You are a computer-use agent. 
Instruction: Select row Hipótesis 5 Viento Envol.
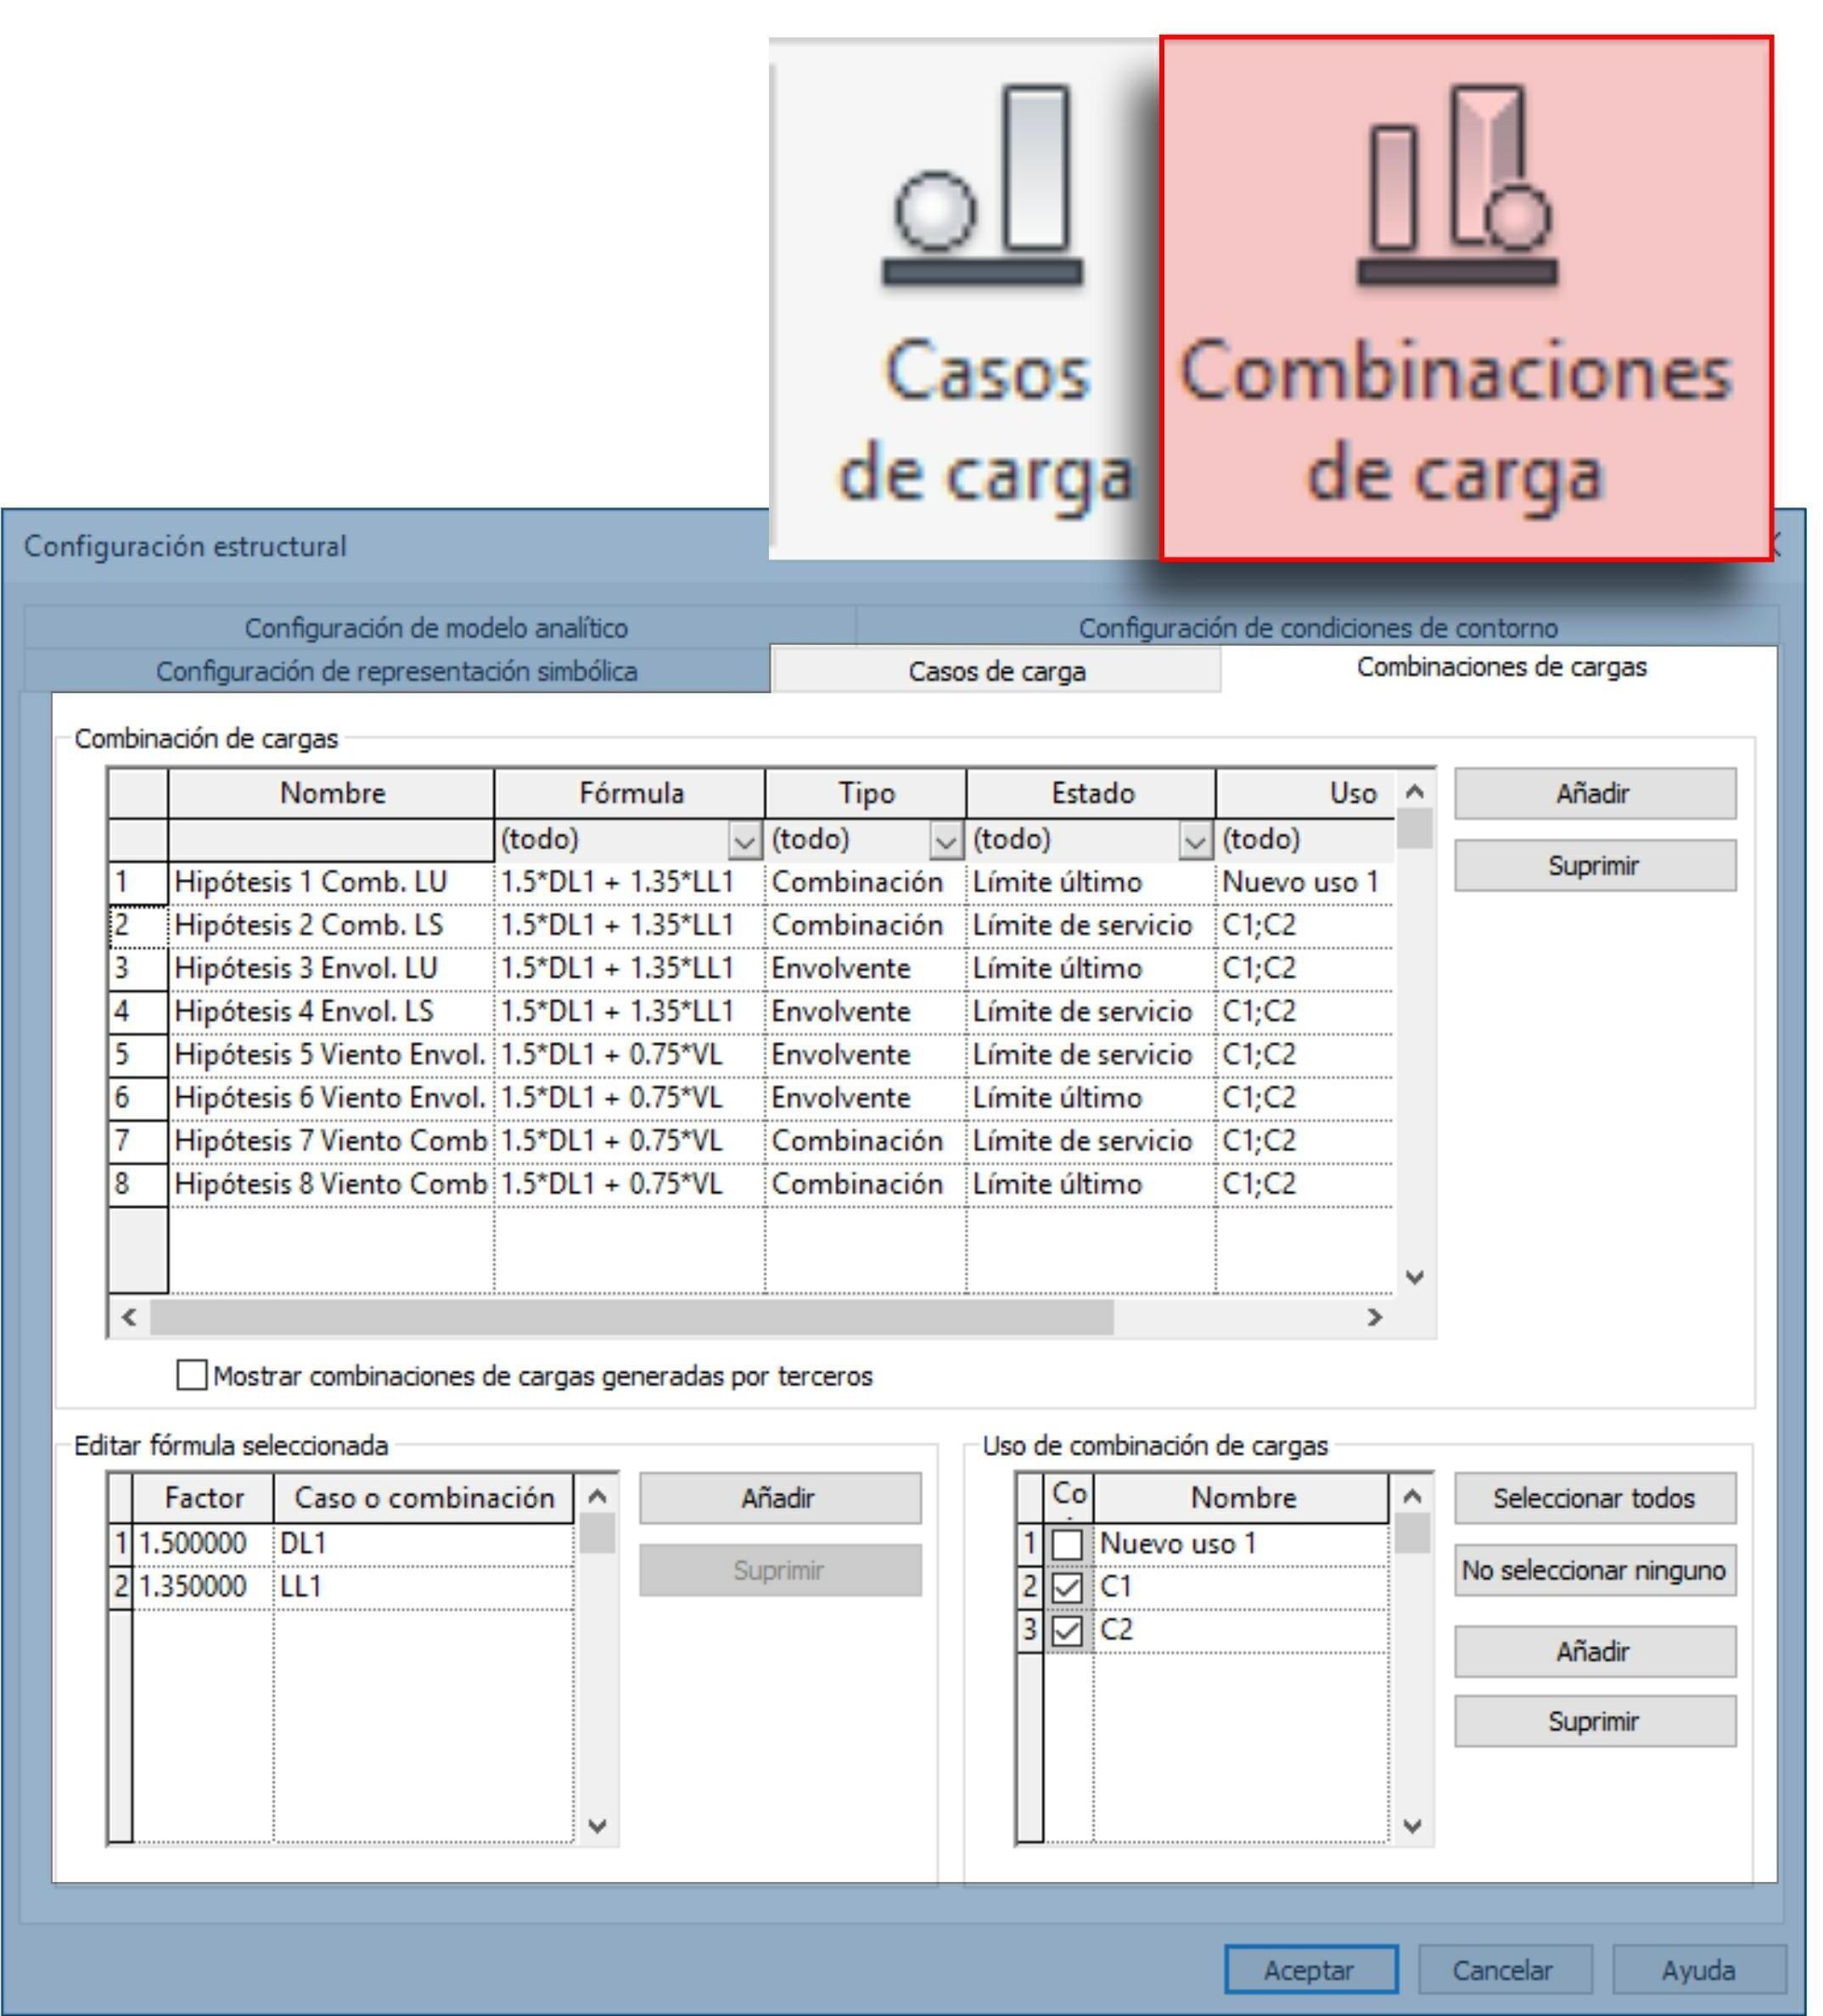329,1054
